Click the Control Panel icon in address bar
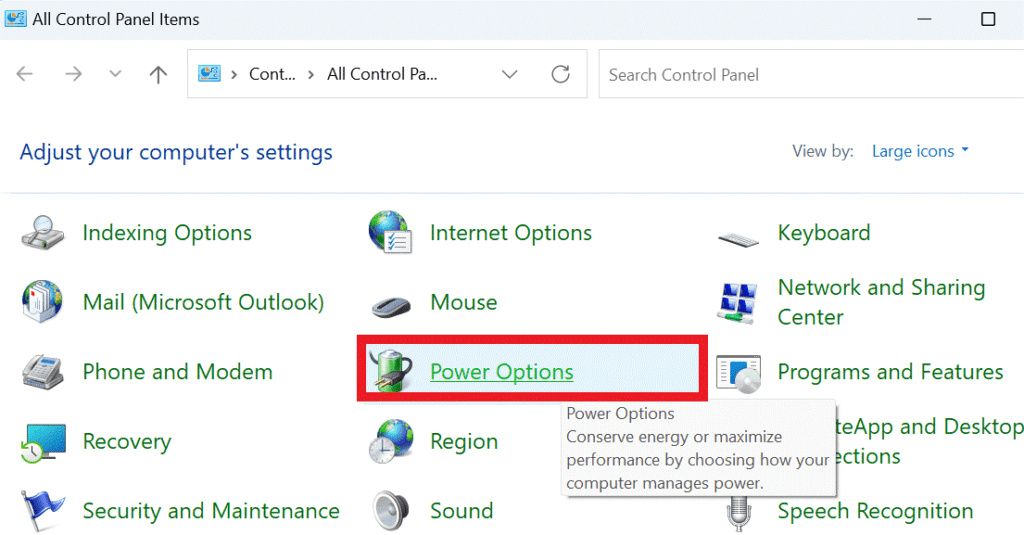The height and width of the screenshot is (535, 1024). tap(210, 74)
